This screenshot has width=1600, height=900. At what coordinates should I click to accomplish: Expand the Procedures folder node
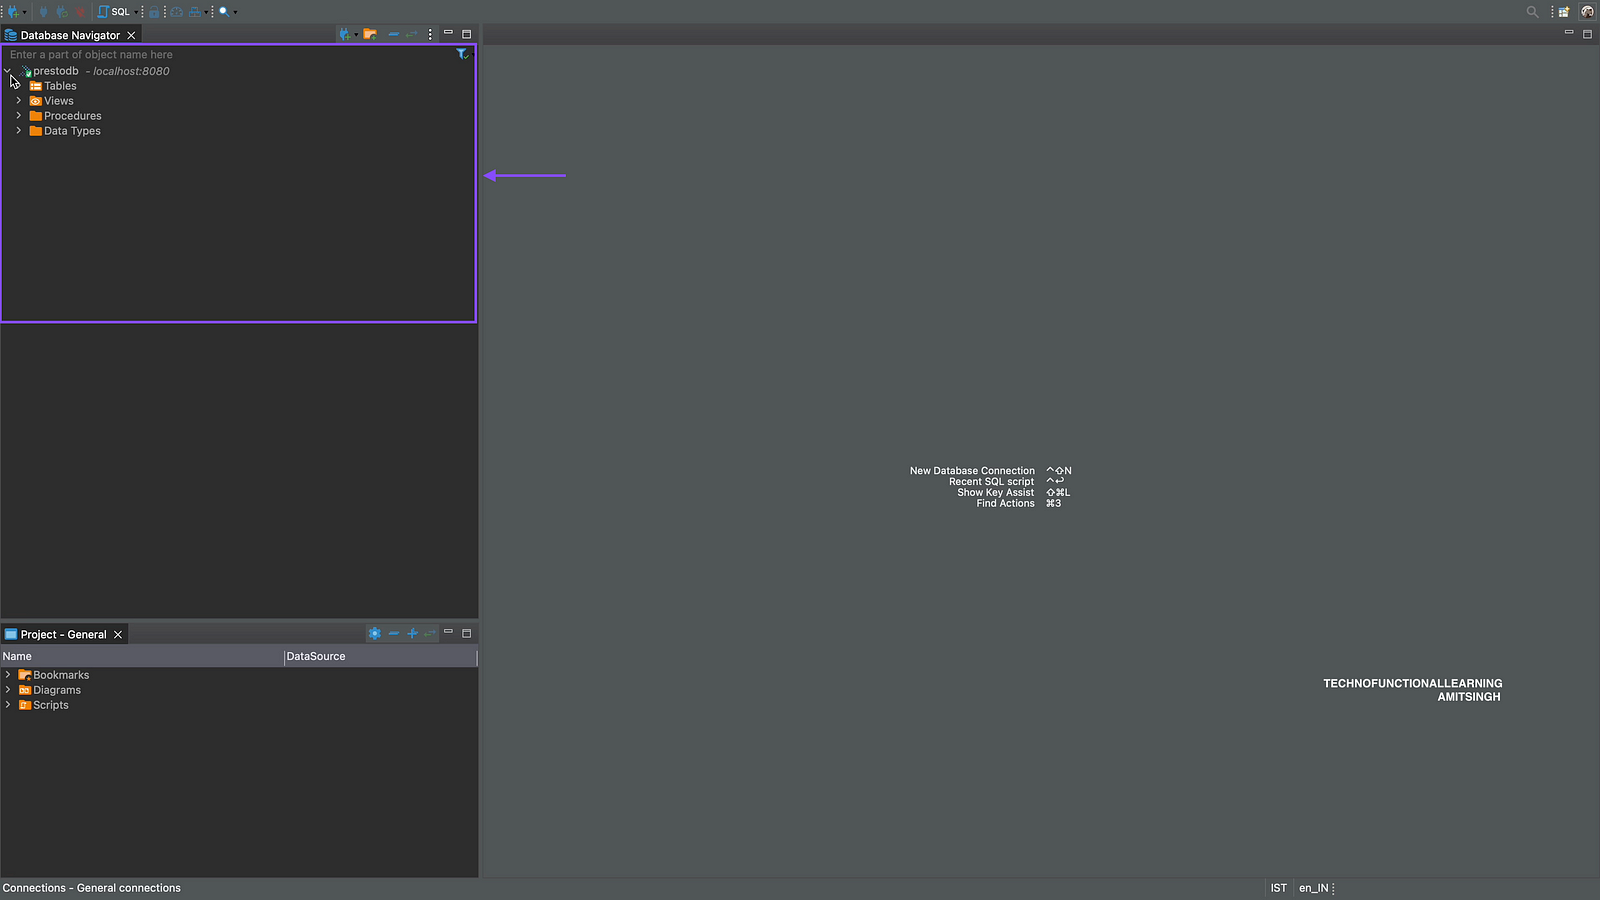18,116
